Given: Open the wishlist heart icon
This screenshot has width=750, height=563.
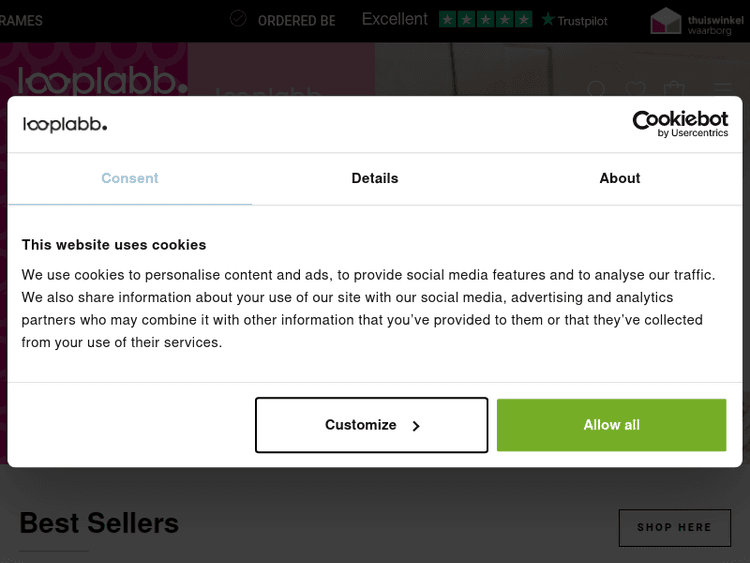Looking at the screenshot, I should [635, 90].
